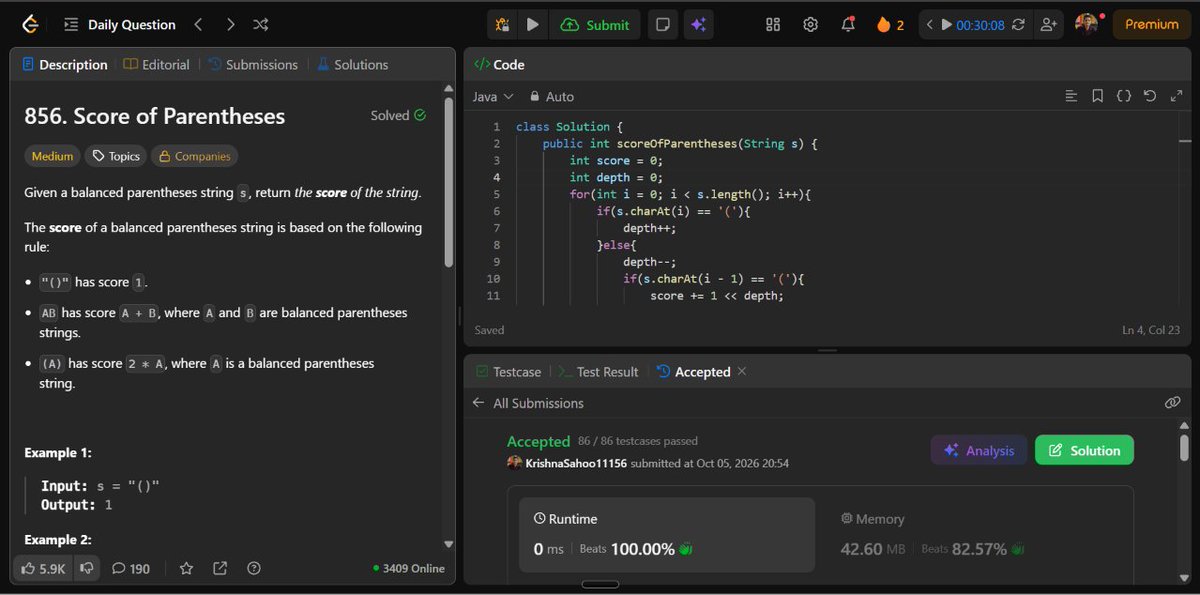The width and height of the screenshot is (1200, 595).
Task: Open the settings gear
Action: pos(811,24)
